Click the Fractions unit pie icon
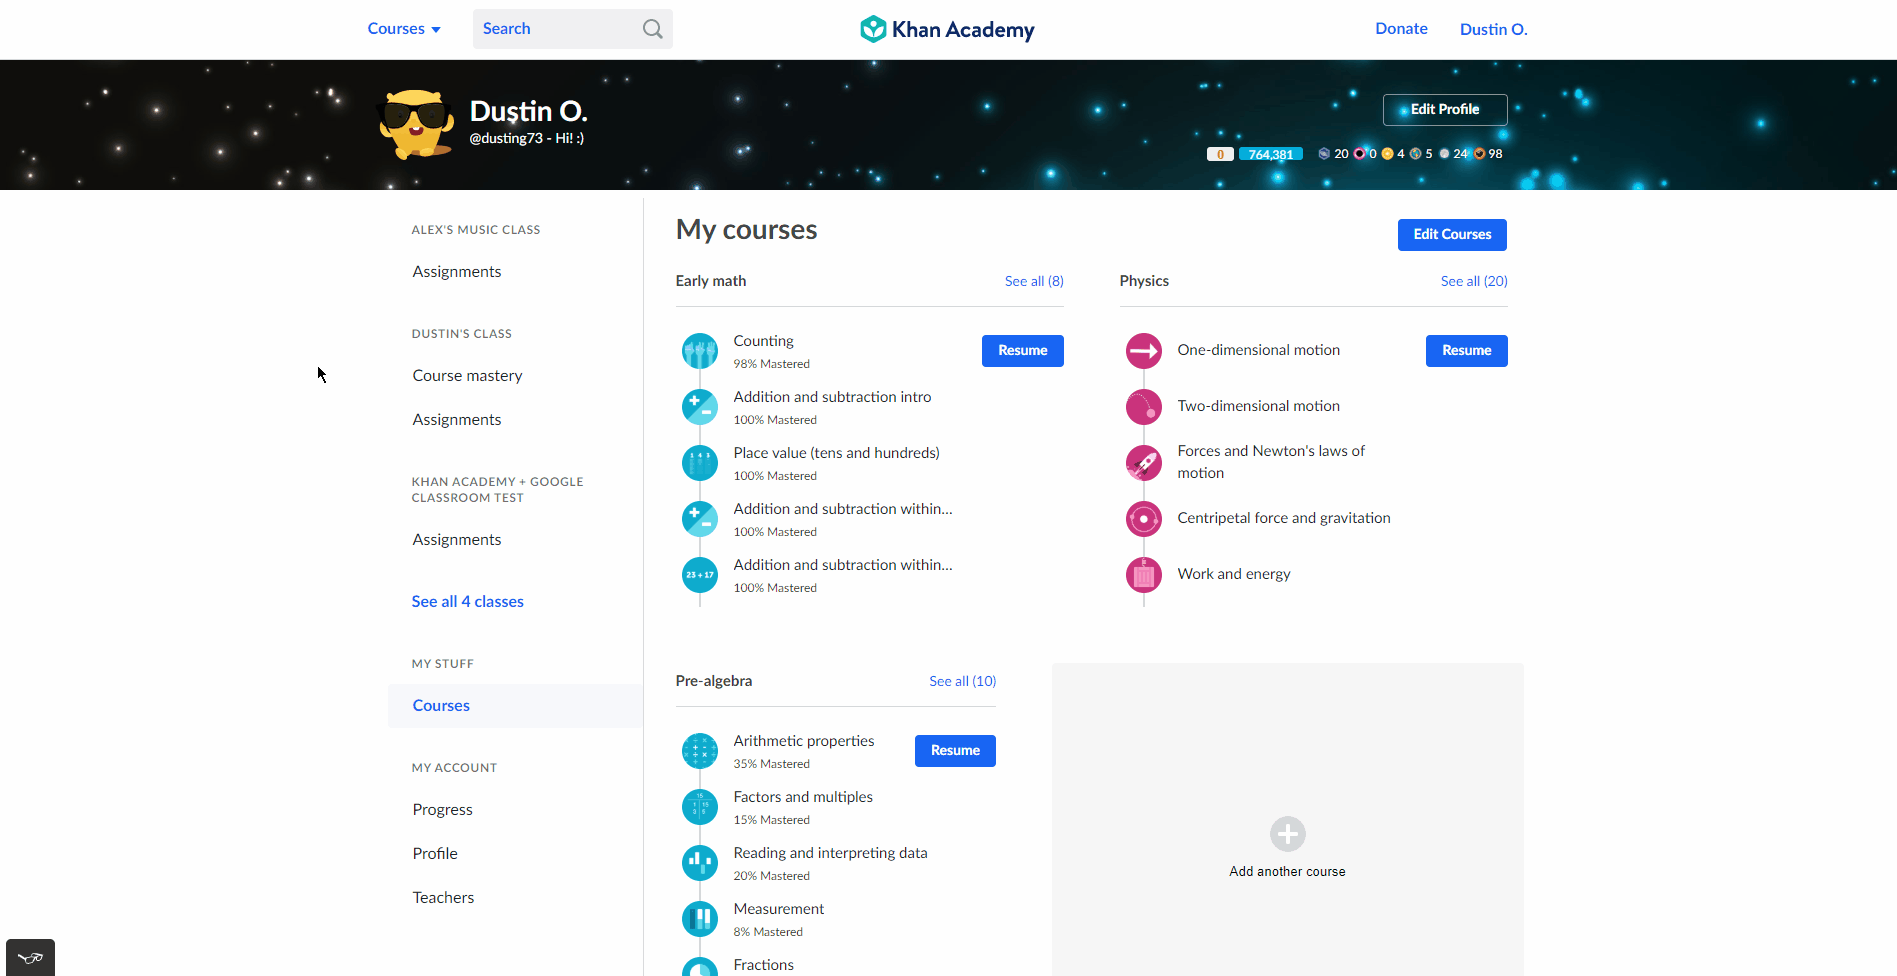The height and width of the screenshot is (976, 1897). (x=700, y=967)
